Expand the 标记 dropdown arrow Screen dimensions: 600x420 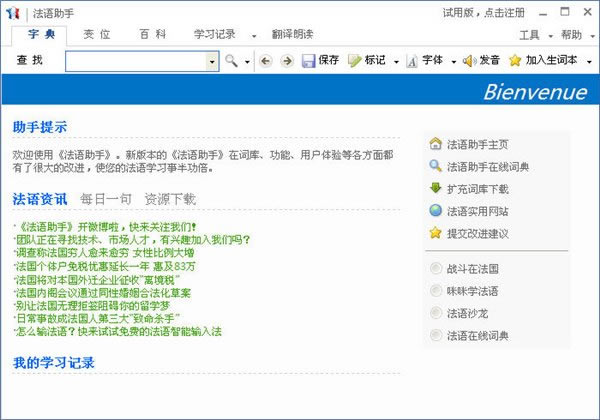396,62
